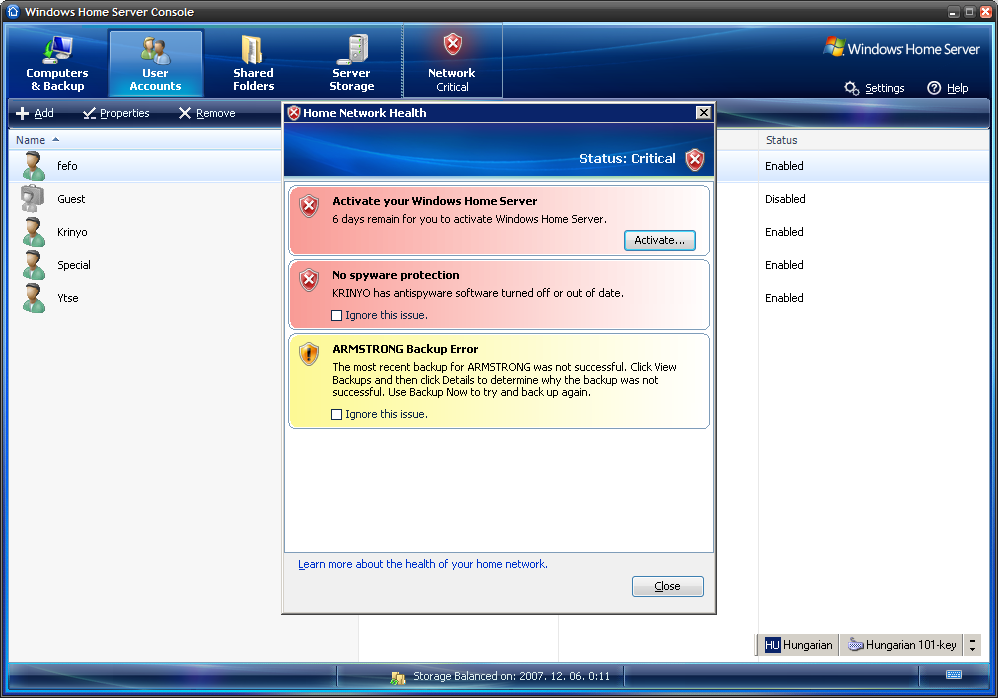Select the Guest user name
This screenshot has height=698, width=998.
[x=71, y=199]
